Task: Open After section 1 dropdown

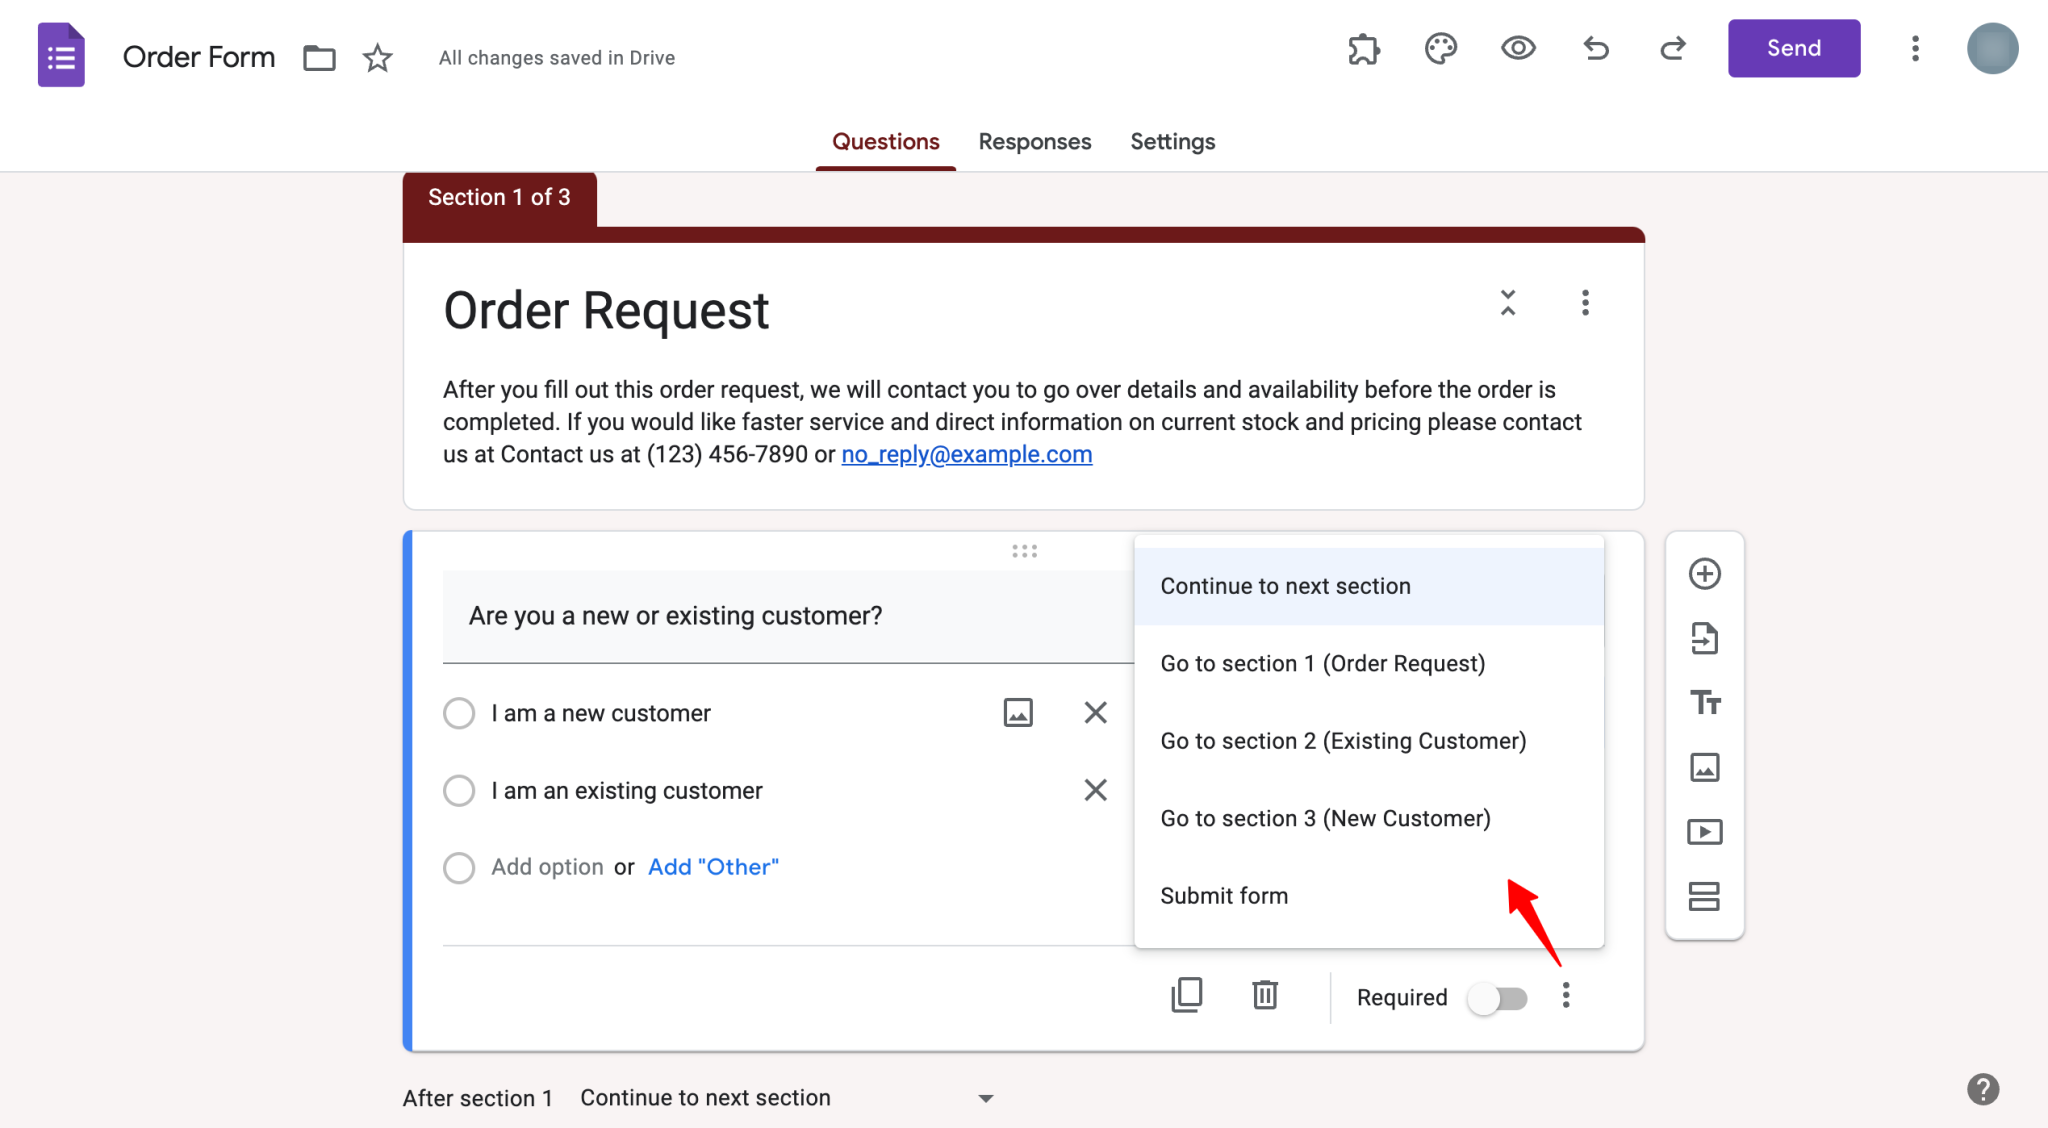Action: (787, 1098)
